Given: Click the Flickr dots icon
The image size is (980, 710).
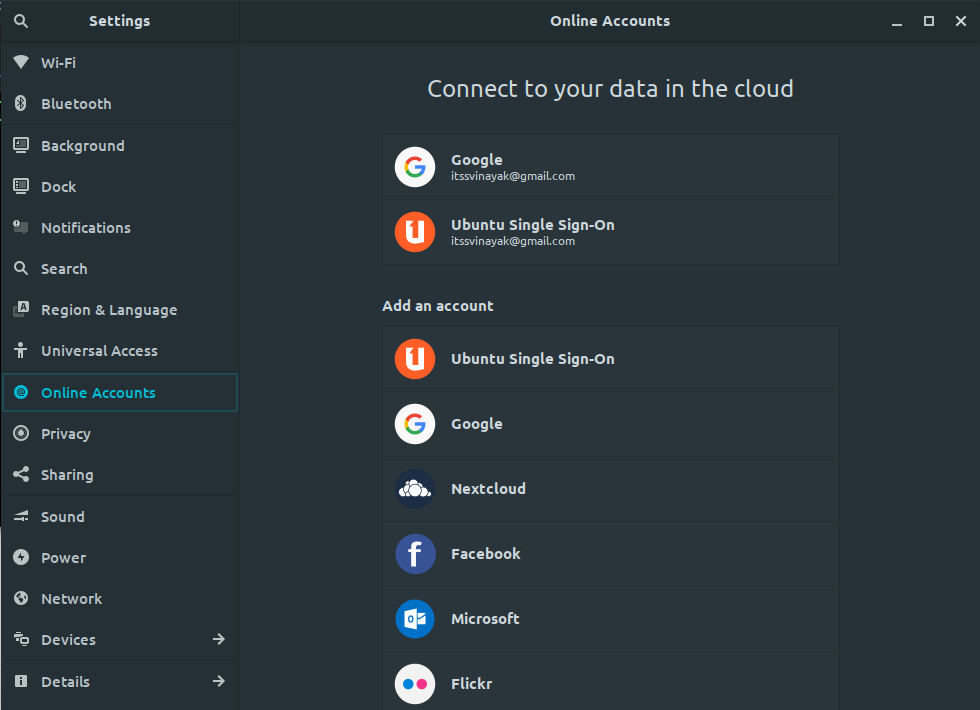Looking at the screenshot, I should coord(415,684).
